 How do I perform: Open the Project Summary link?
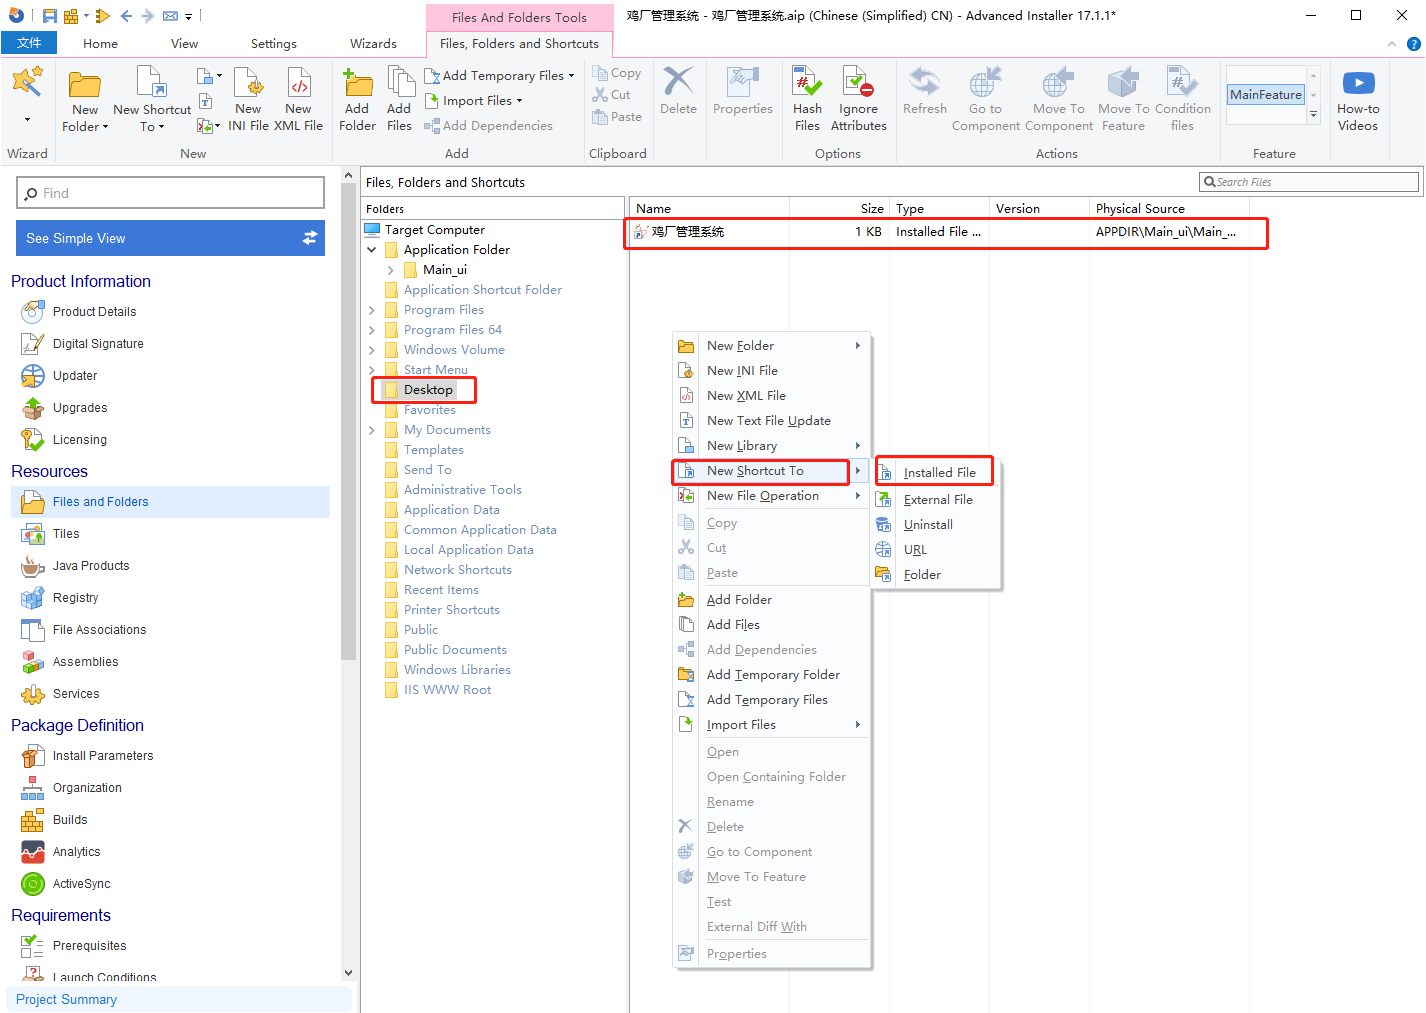tap(66, 999)
